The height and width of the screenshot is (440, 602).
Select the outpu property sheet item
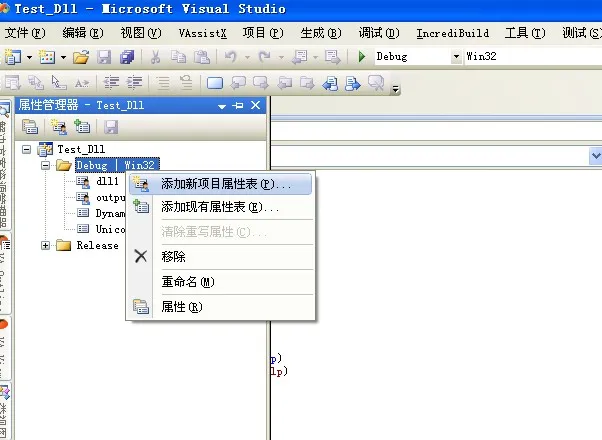[x=111, y=197]
